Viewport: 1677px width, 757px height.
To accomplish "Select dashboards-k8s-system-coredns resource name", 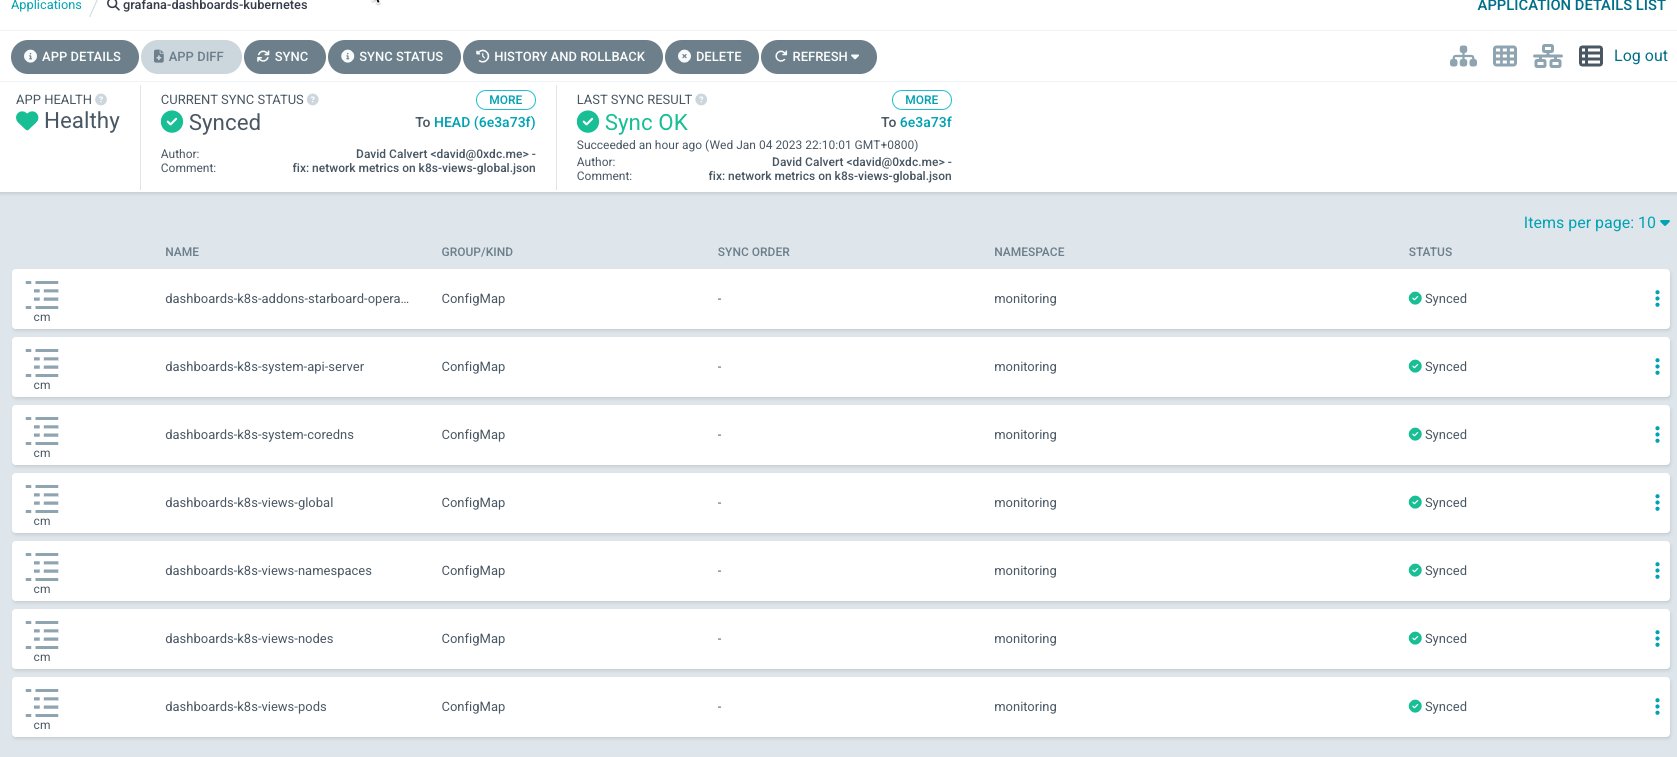I will [259, 435].
